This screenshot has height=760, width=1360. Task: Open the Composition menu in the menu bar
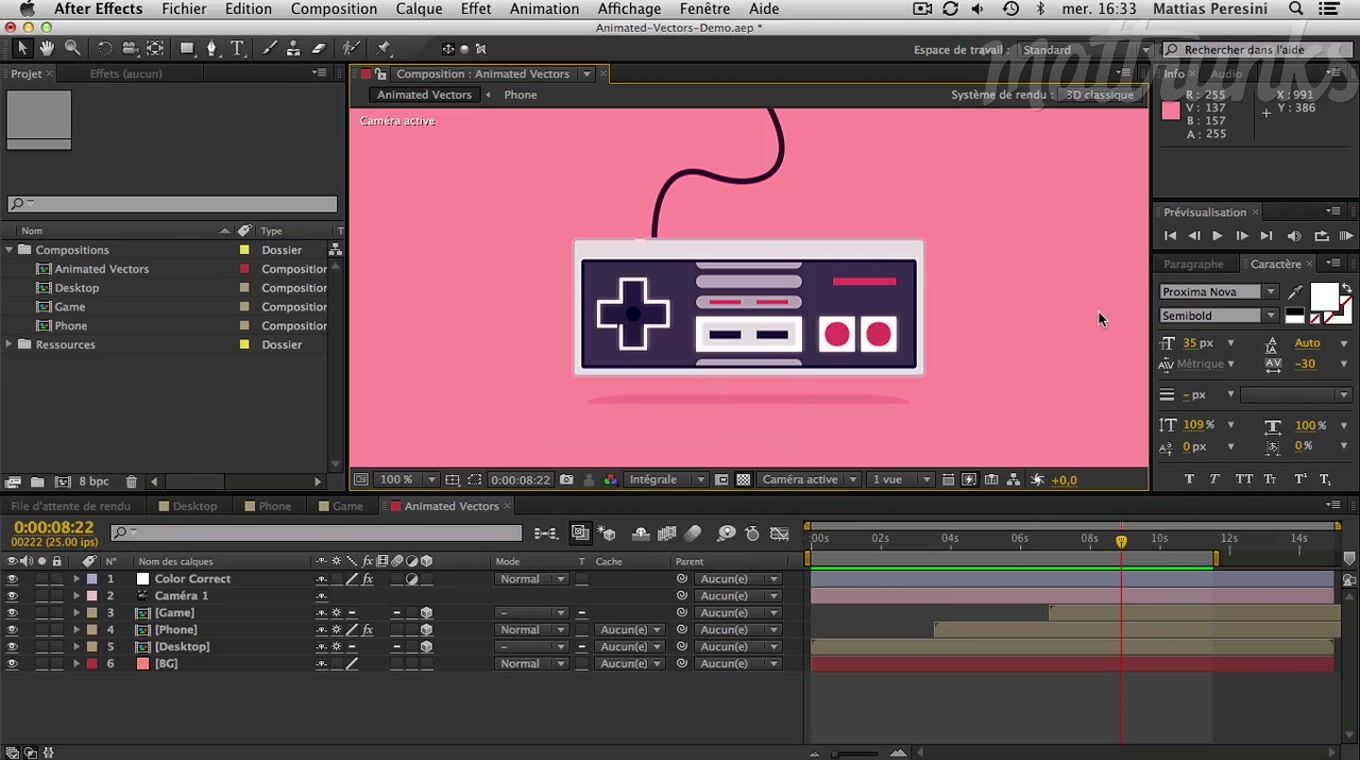(334, 9)
